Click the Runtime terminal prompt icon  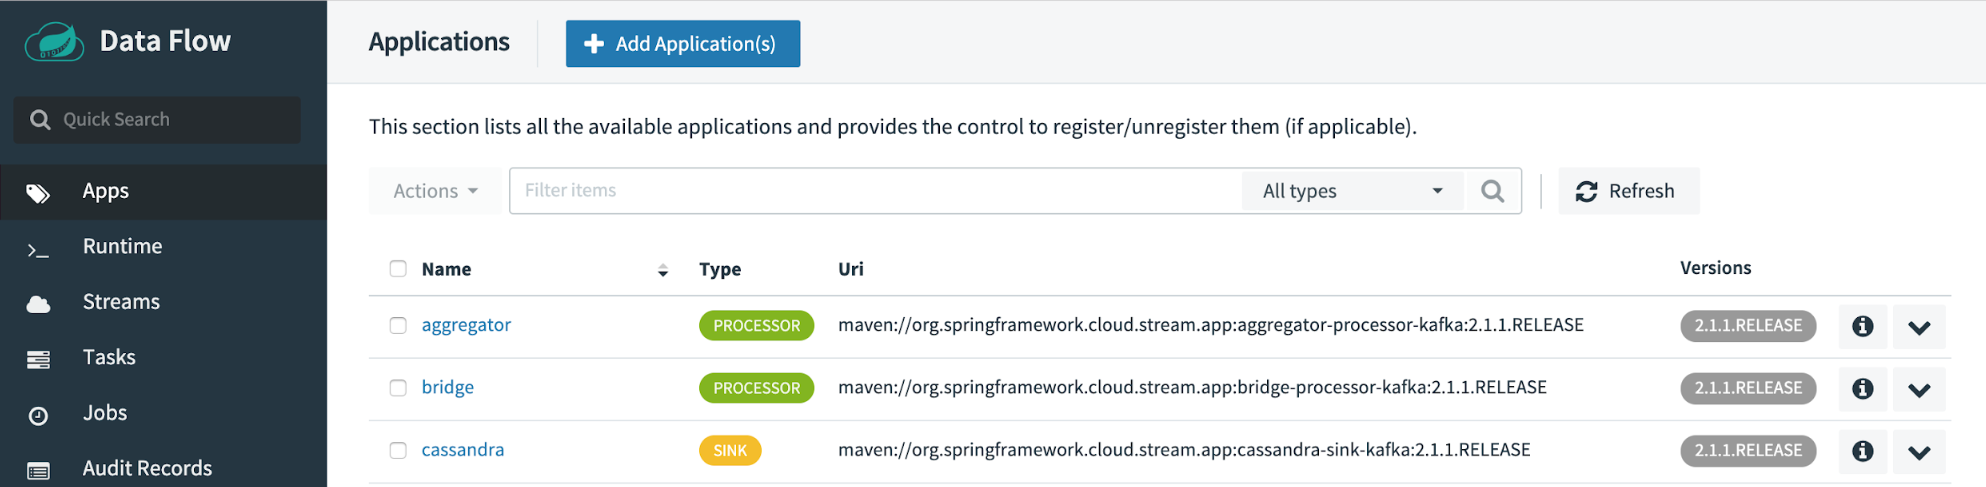[38, 249]
